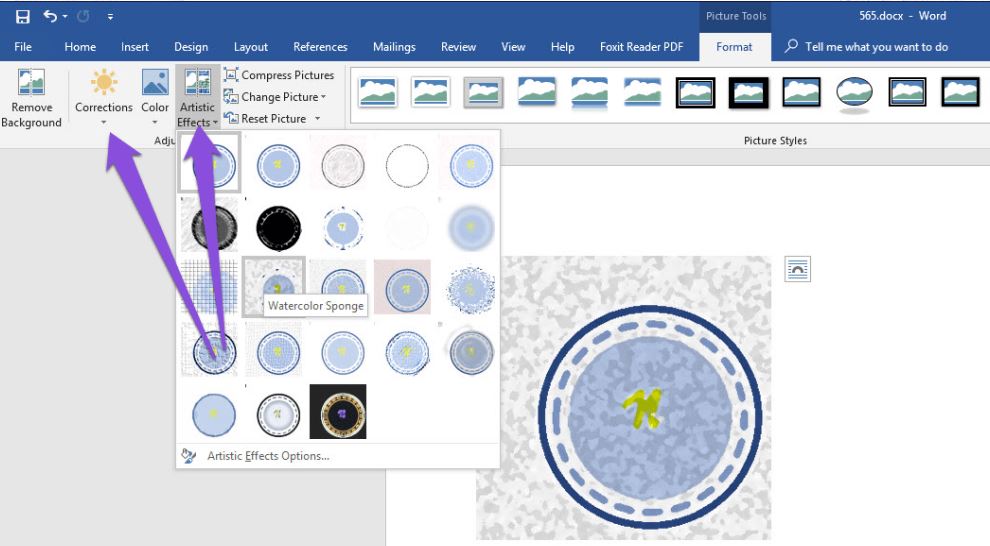The height and width of the screenshot is (546, 990).
Task: Open the Change Picture dropdown arrow
Action: pos(323,97)
